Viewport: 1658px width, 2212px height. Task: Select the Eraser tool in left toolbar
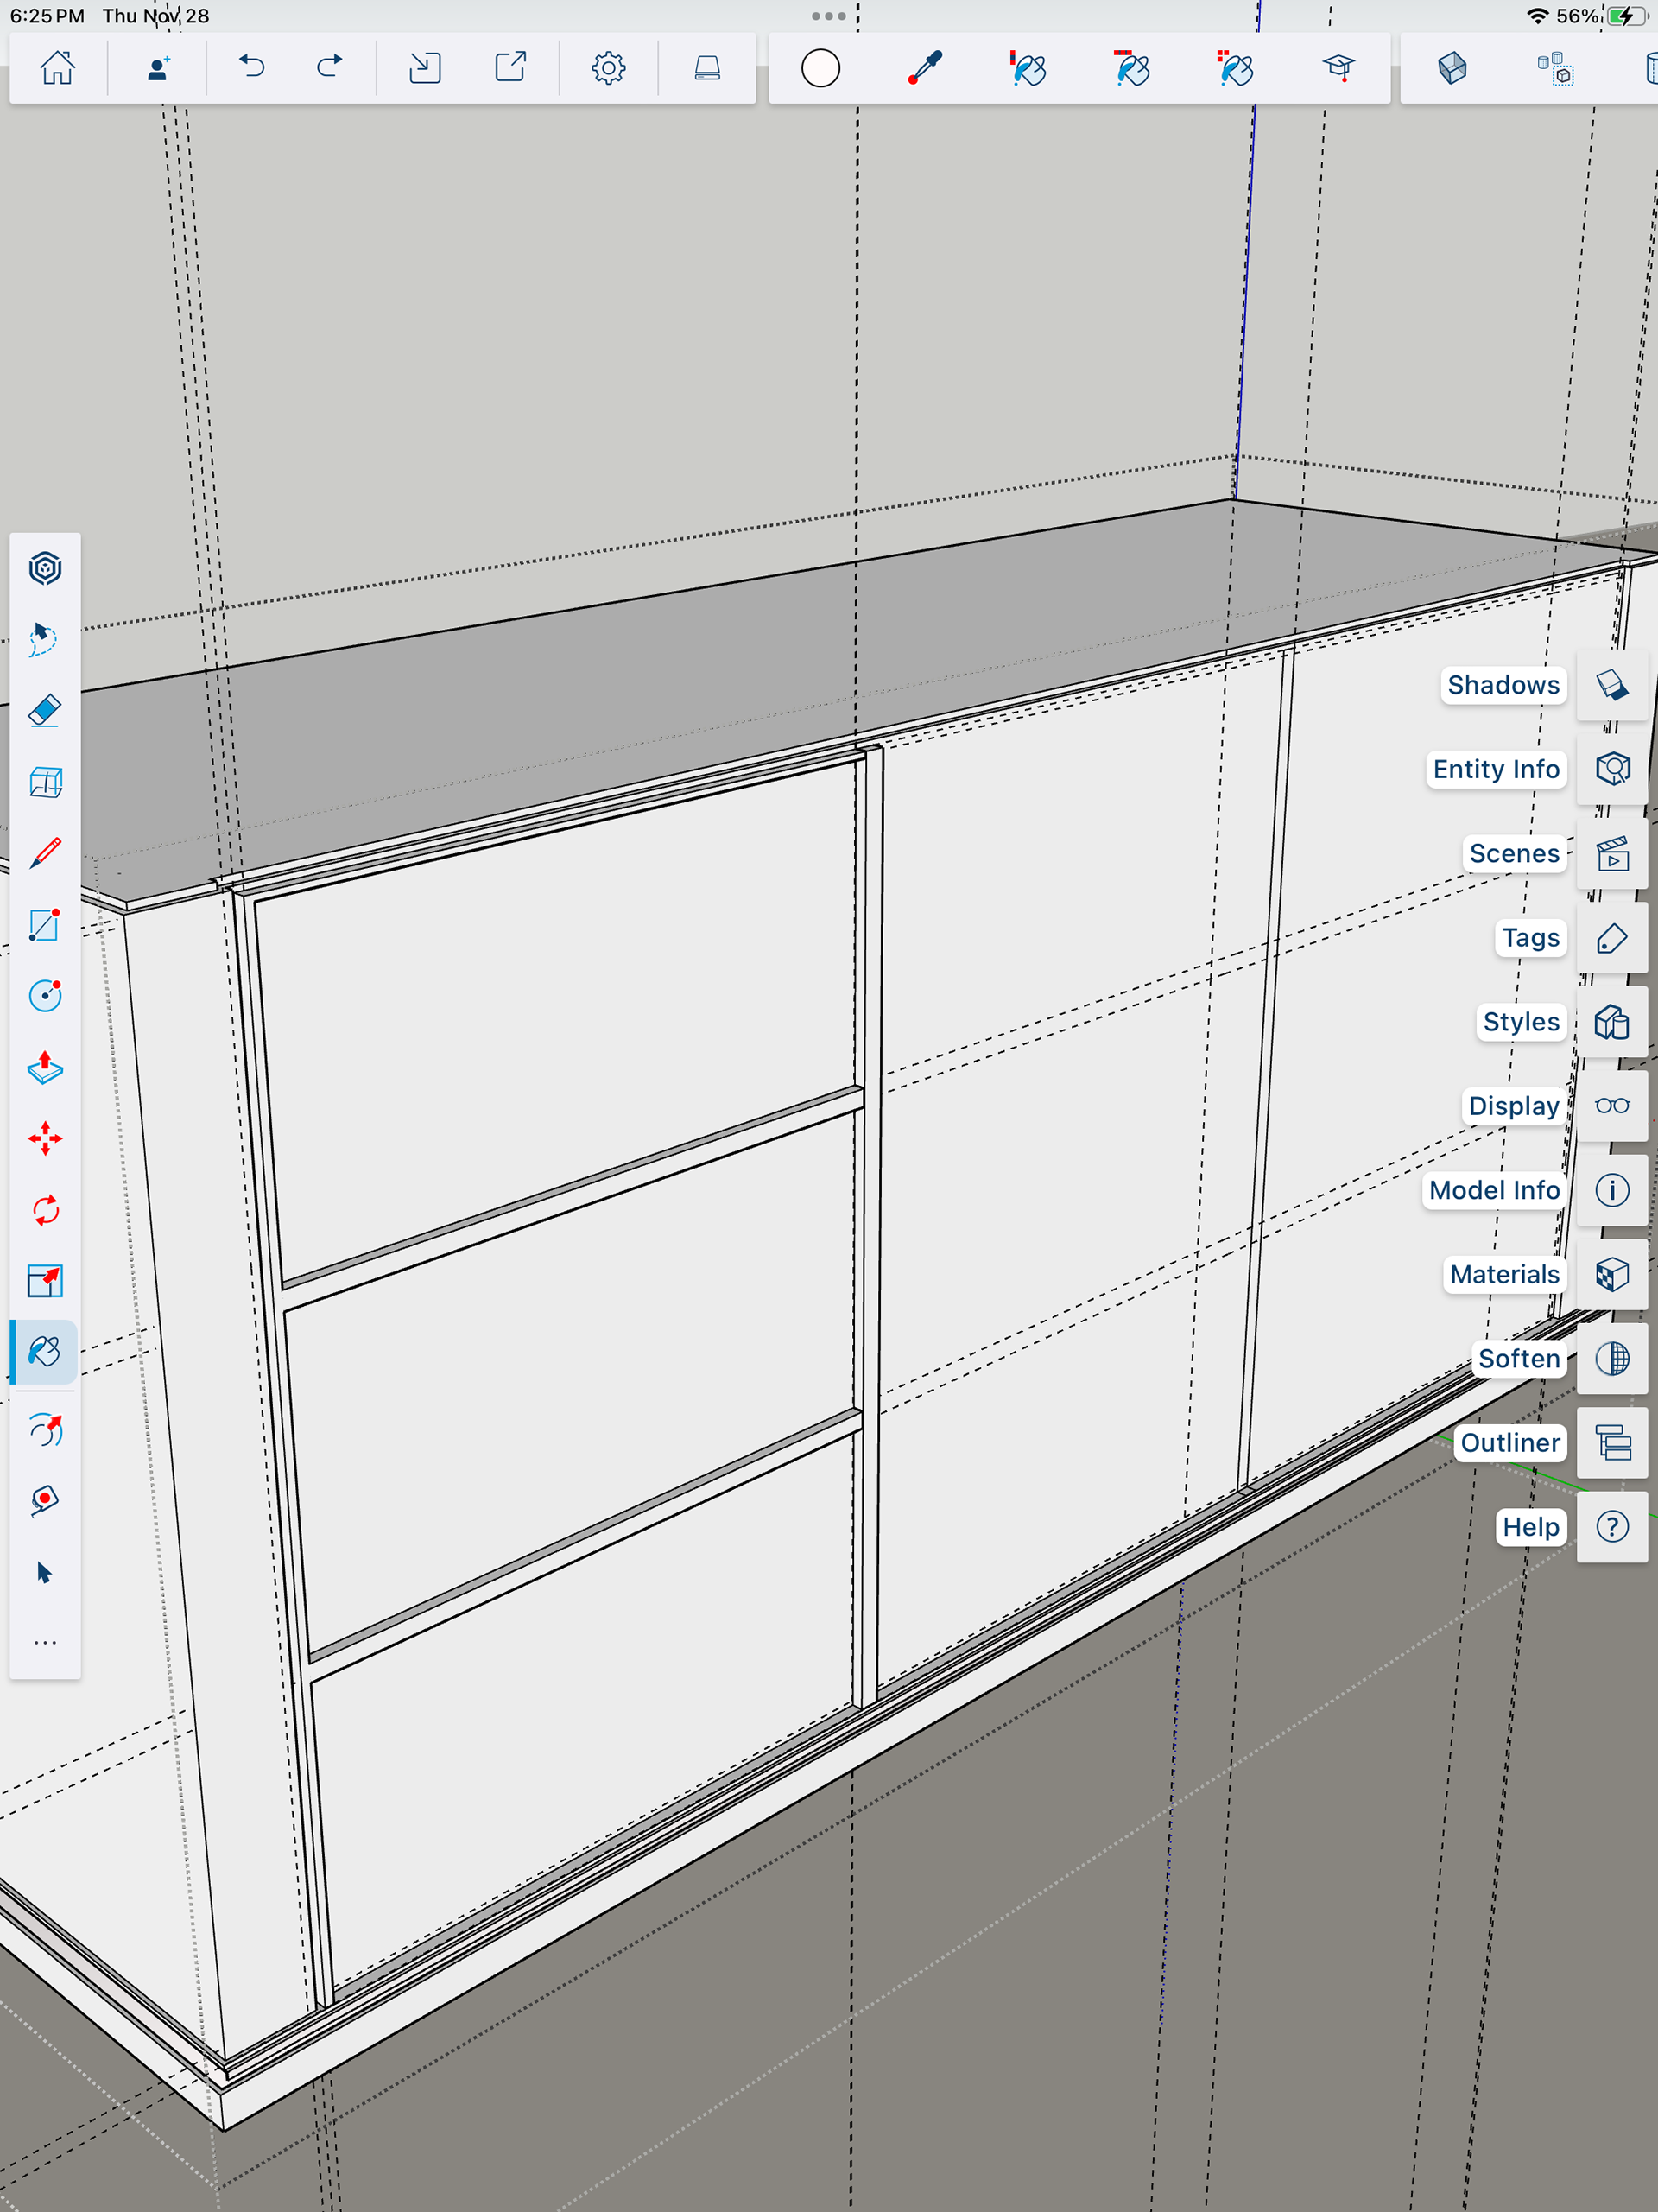(45, 710)
